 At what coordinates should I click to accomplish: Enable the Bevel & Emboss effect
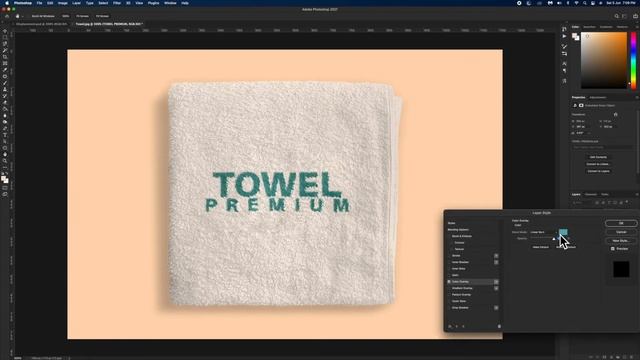(449, 236)
